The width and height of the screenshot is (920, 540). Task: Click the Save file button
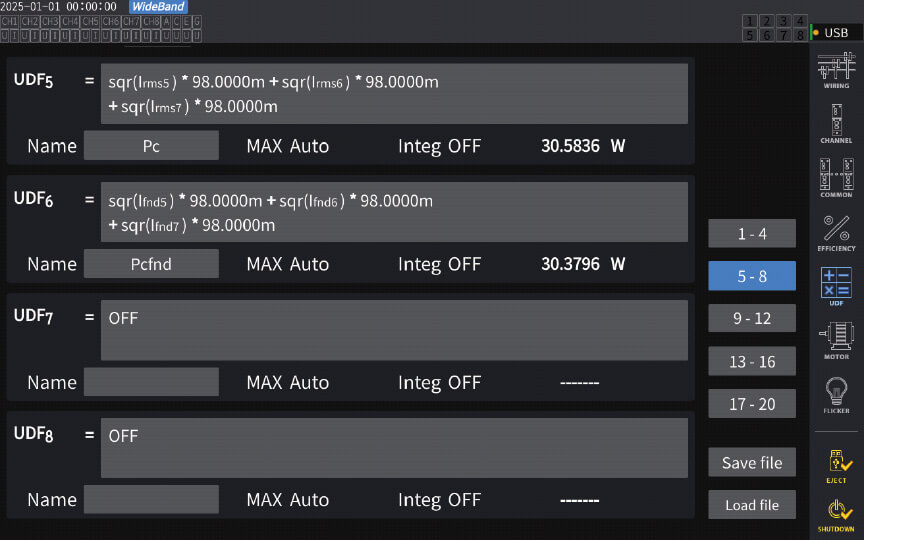coord(752,463)
